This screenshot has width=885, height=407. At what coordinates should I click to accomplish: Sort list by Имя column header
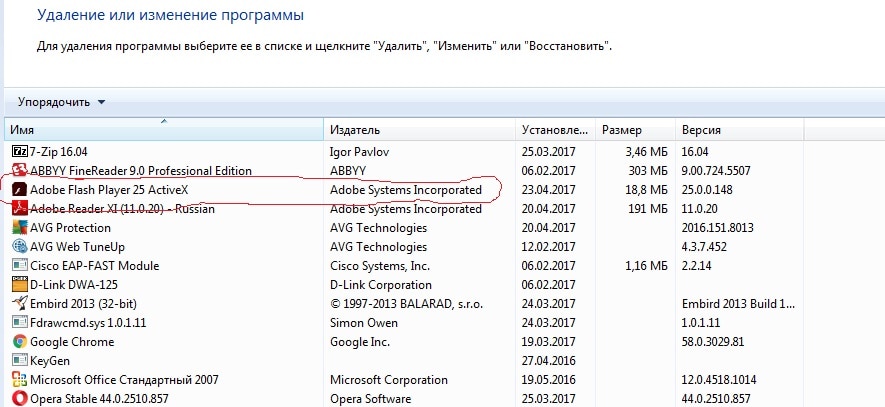point(164,130)
